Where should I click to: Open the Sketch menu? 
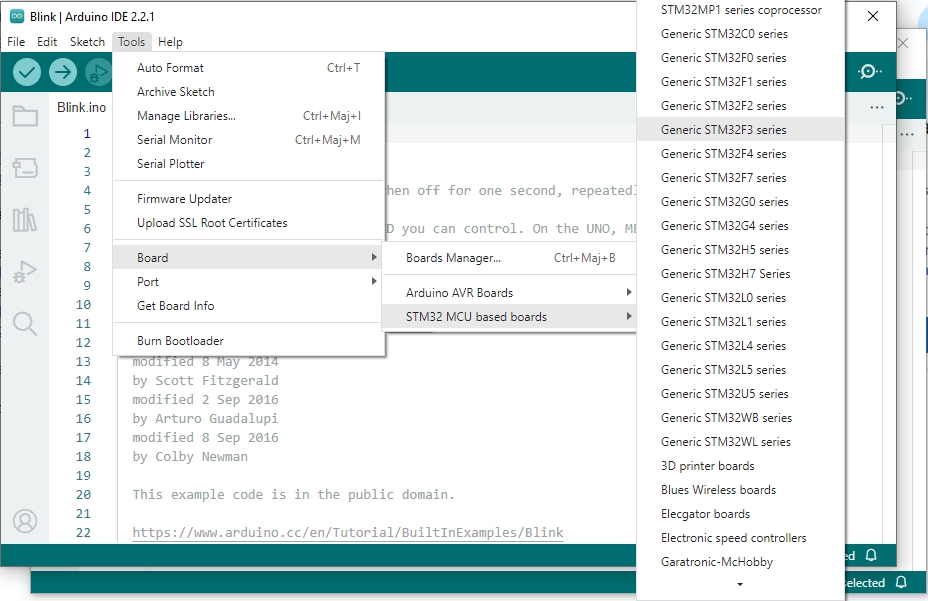87,42
